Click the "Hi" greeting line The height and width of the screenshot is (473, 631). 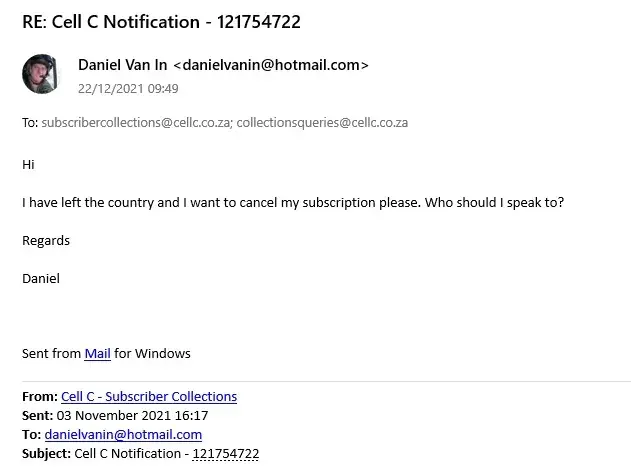click(28, 164)
